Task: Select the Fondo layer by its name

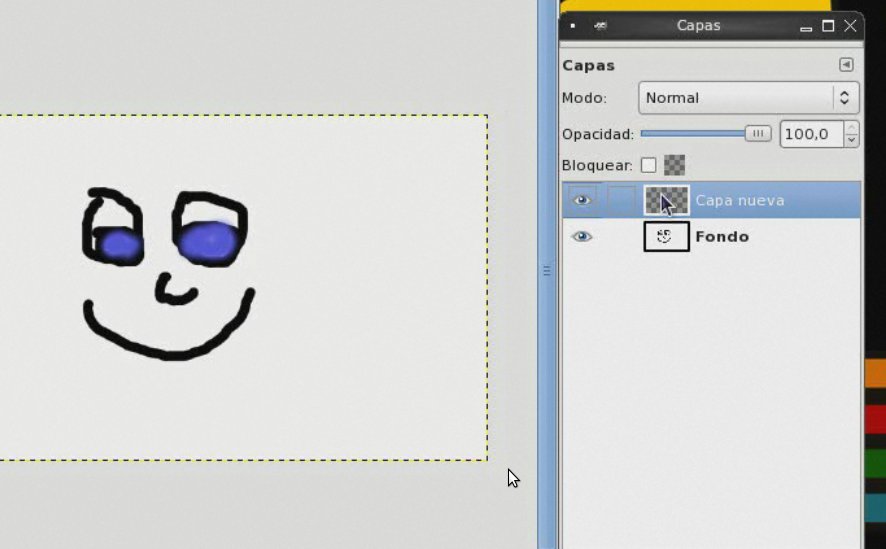Action: pos(722,237)
